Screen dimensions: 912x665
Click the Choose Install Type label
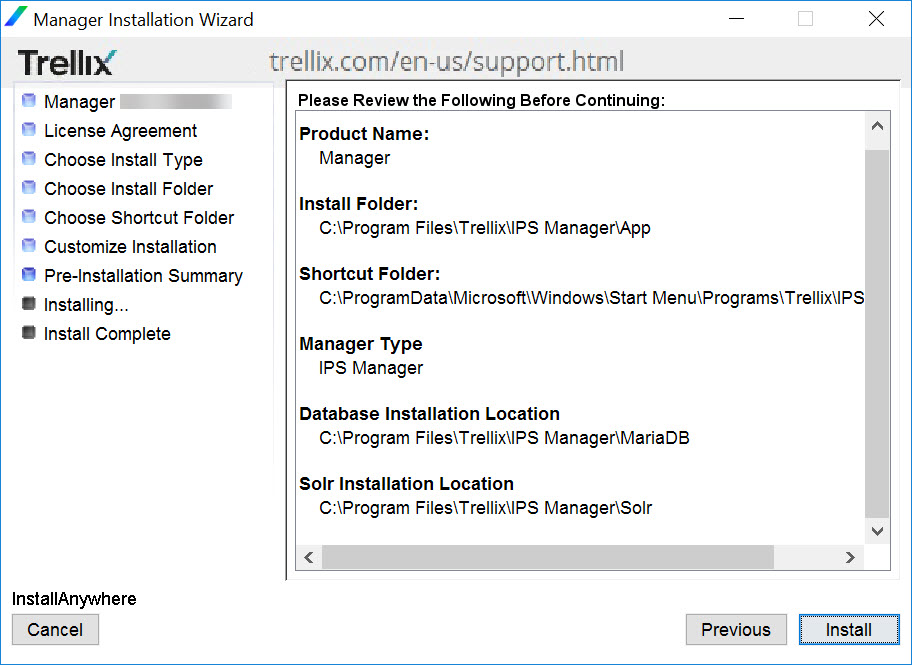(123, 160)
